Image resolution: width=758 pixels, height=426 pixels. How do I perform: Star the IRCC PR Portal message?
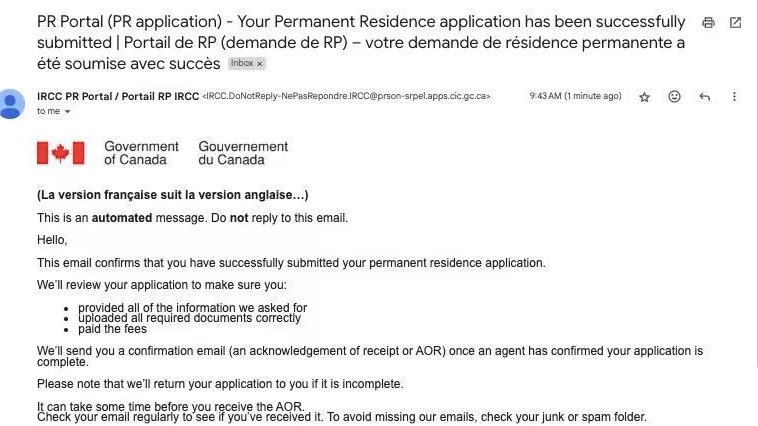[645, 96]
